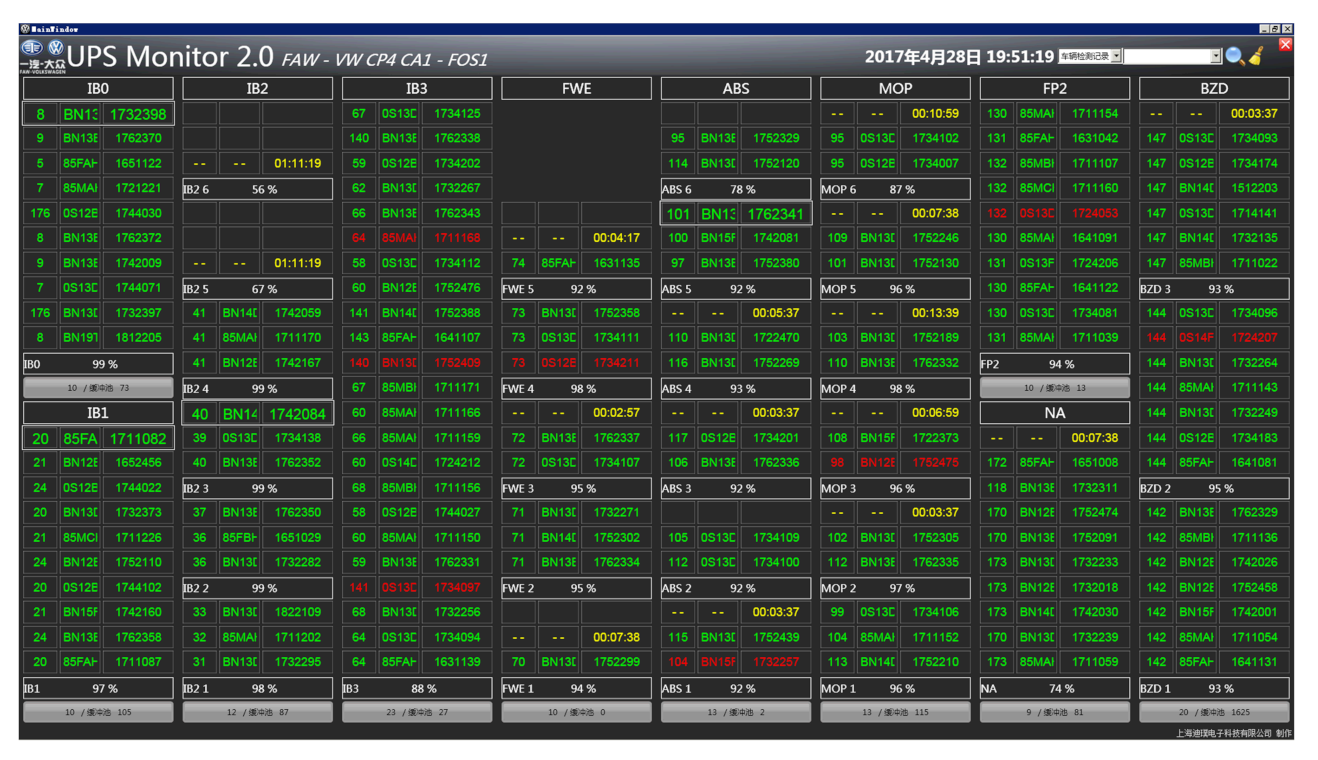1318x760 pixels.
Task: Close the monitor with the red X
Action: (1286, 45)
